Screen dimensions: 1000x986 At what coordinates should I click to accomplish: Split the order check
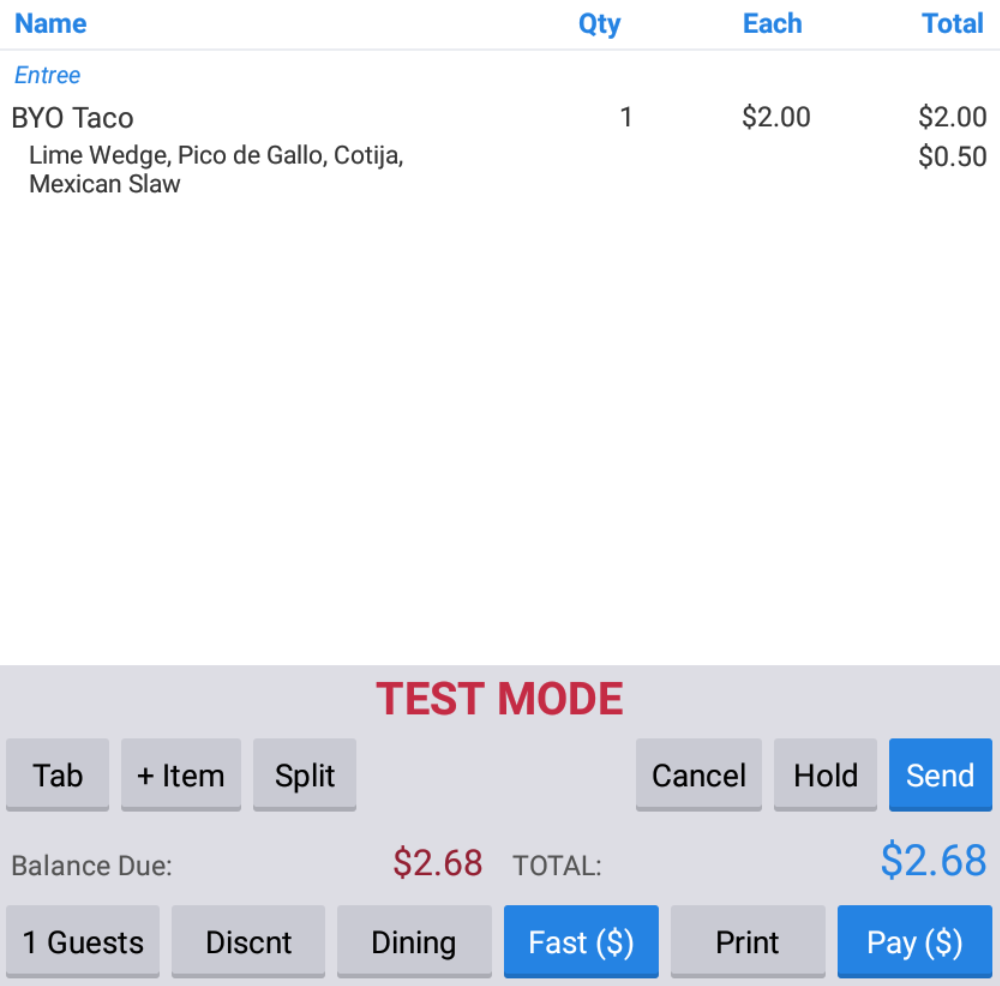[x=305, y=775]
